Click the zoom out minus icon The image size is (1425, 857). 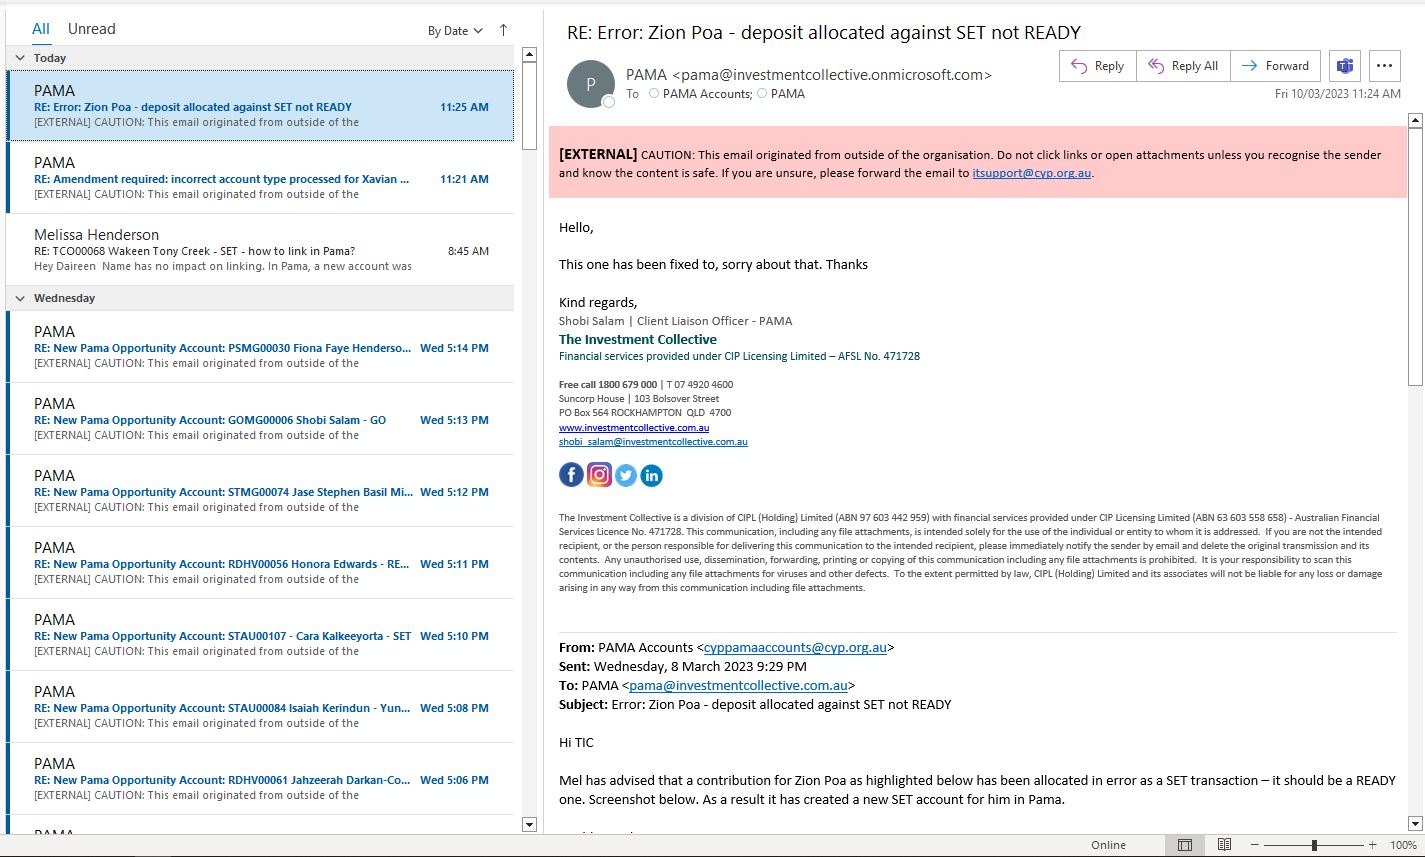(x=1255, y=845)
